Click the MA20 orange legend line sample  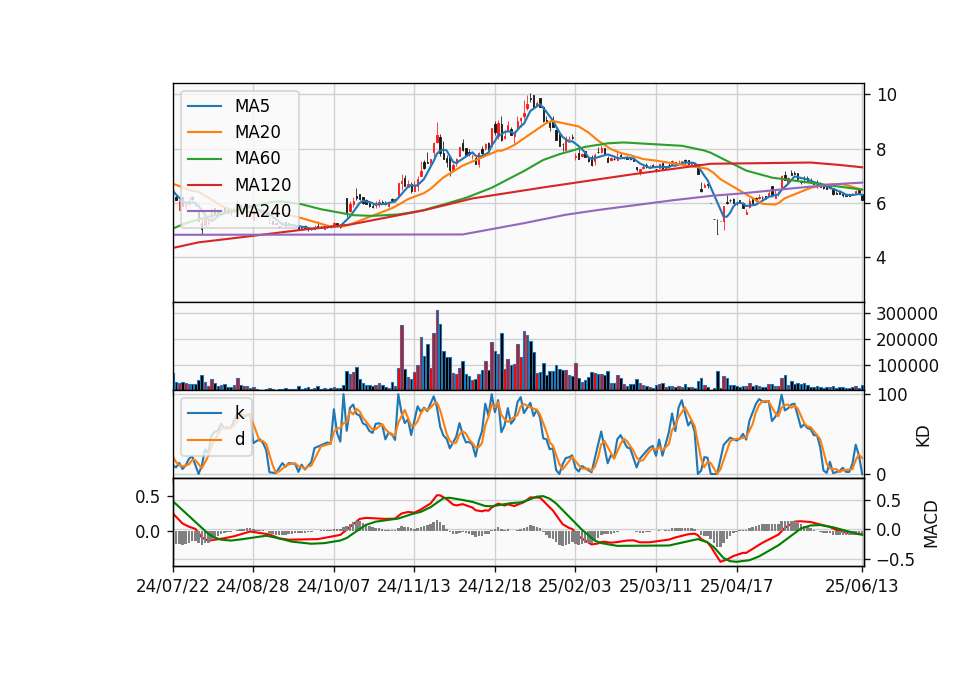click(204, 132)
